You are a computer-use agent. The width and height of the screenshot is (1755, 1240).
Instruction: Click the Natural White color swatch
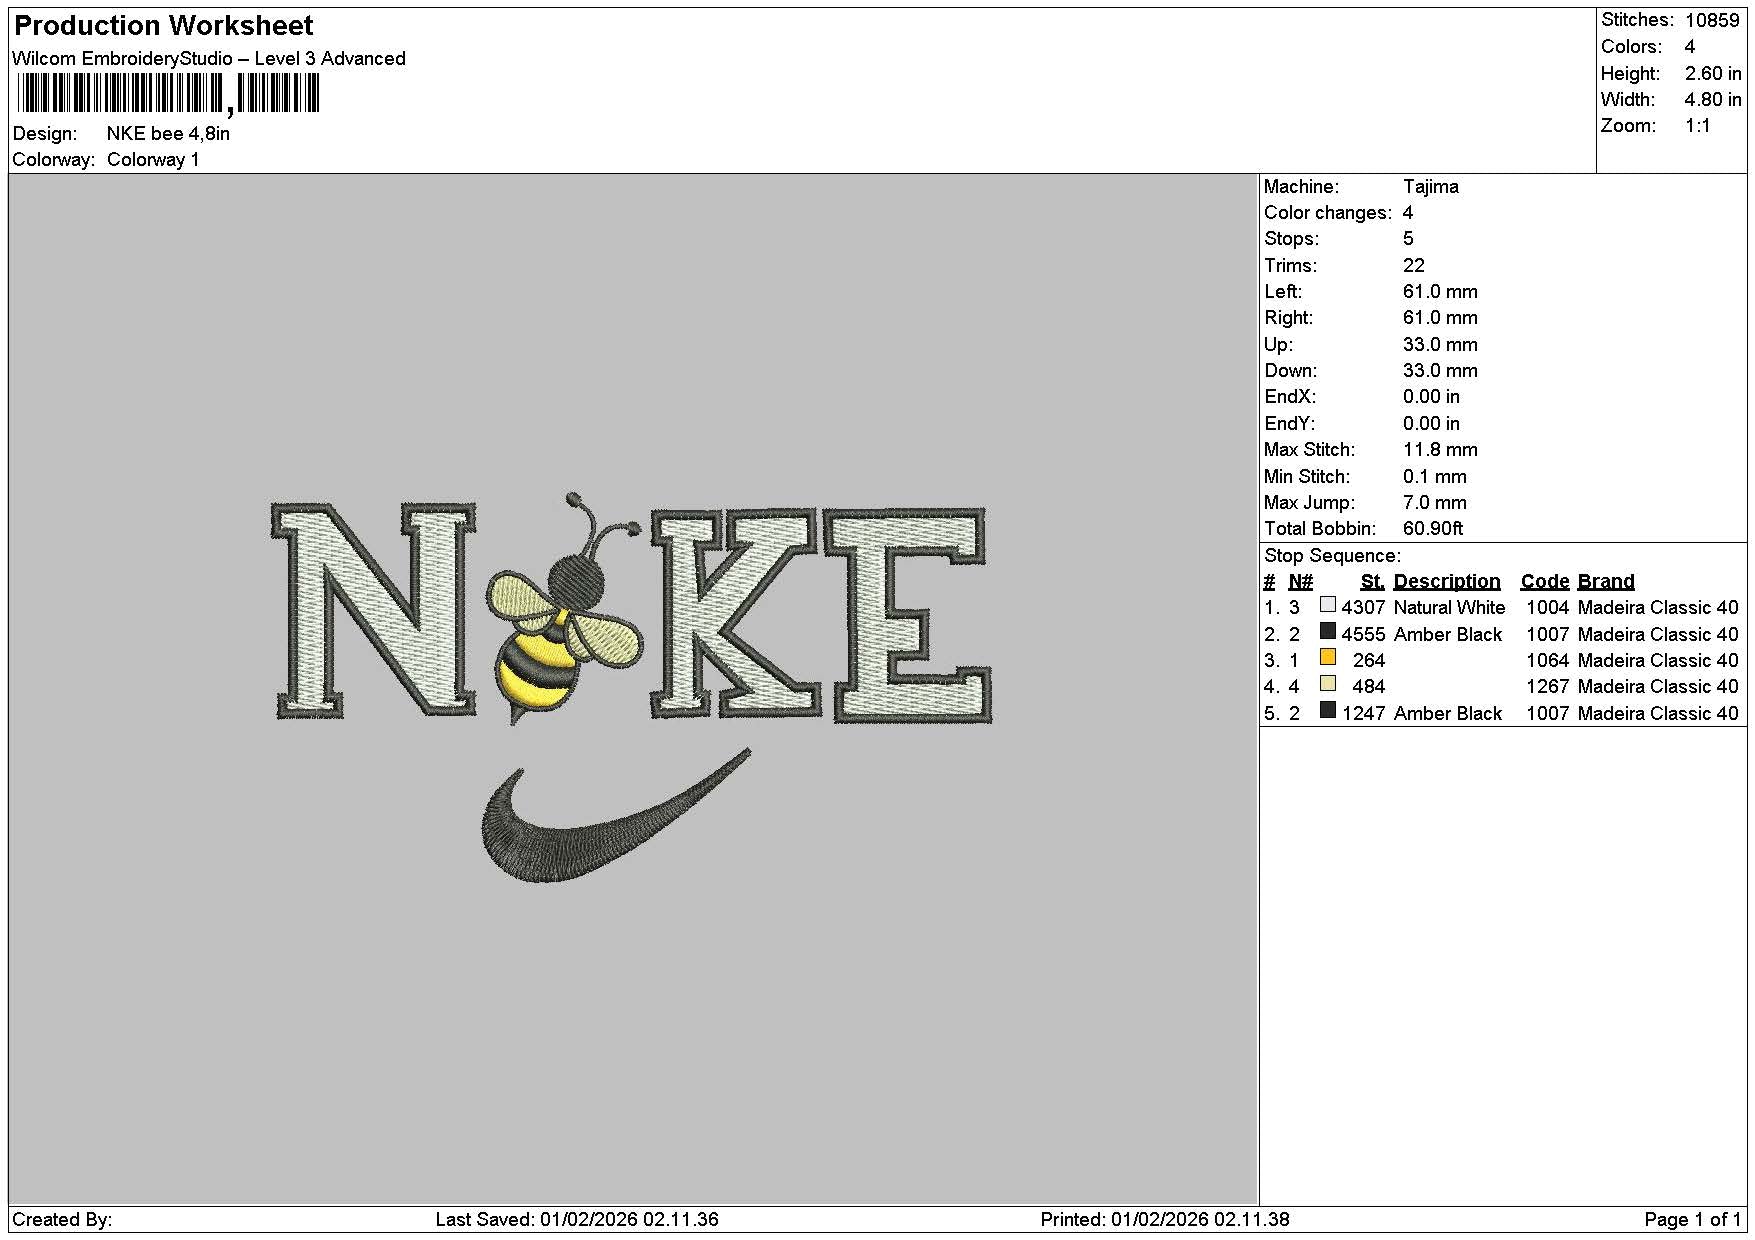(1327, 605)
